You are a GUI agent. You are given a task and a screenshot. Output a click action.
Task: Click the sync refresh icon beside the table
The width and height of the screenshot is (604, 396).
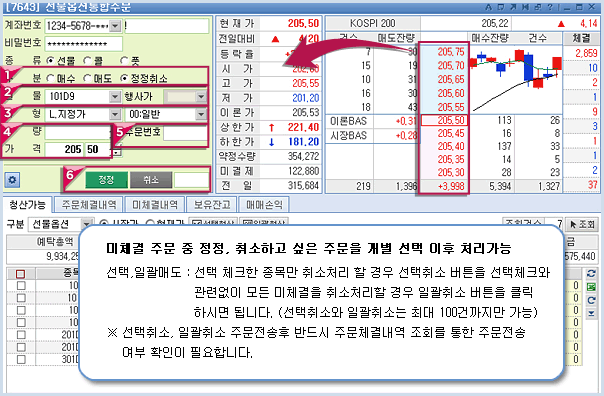pos(591,274)
